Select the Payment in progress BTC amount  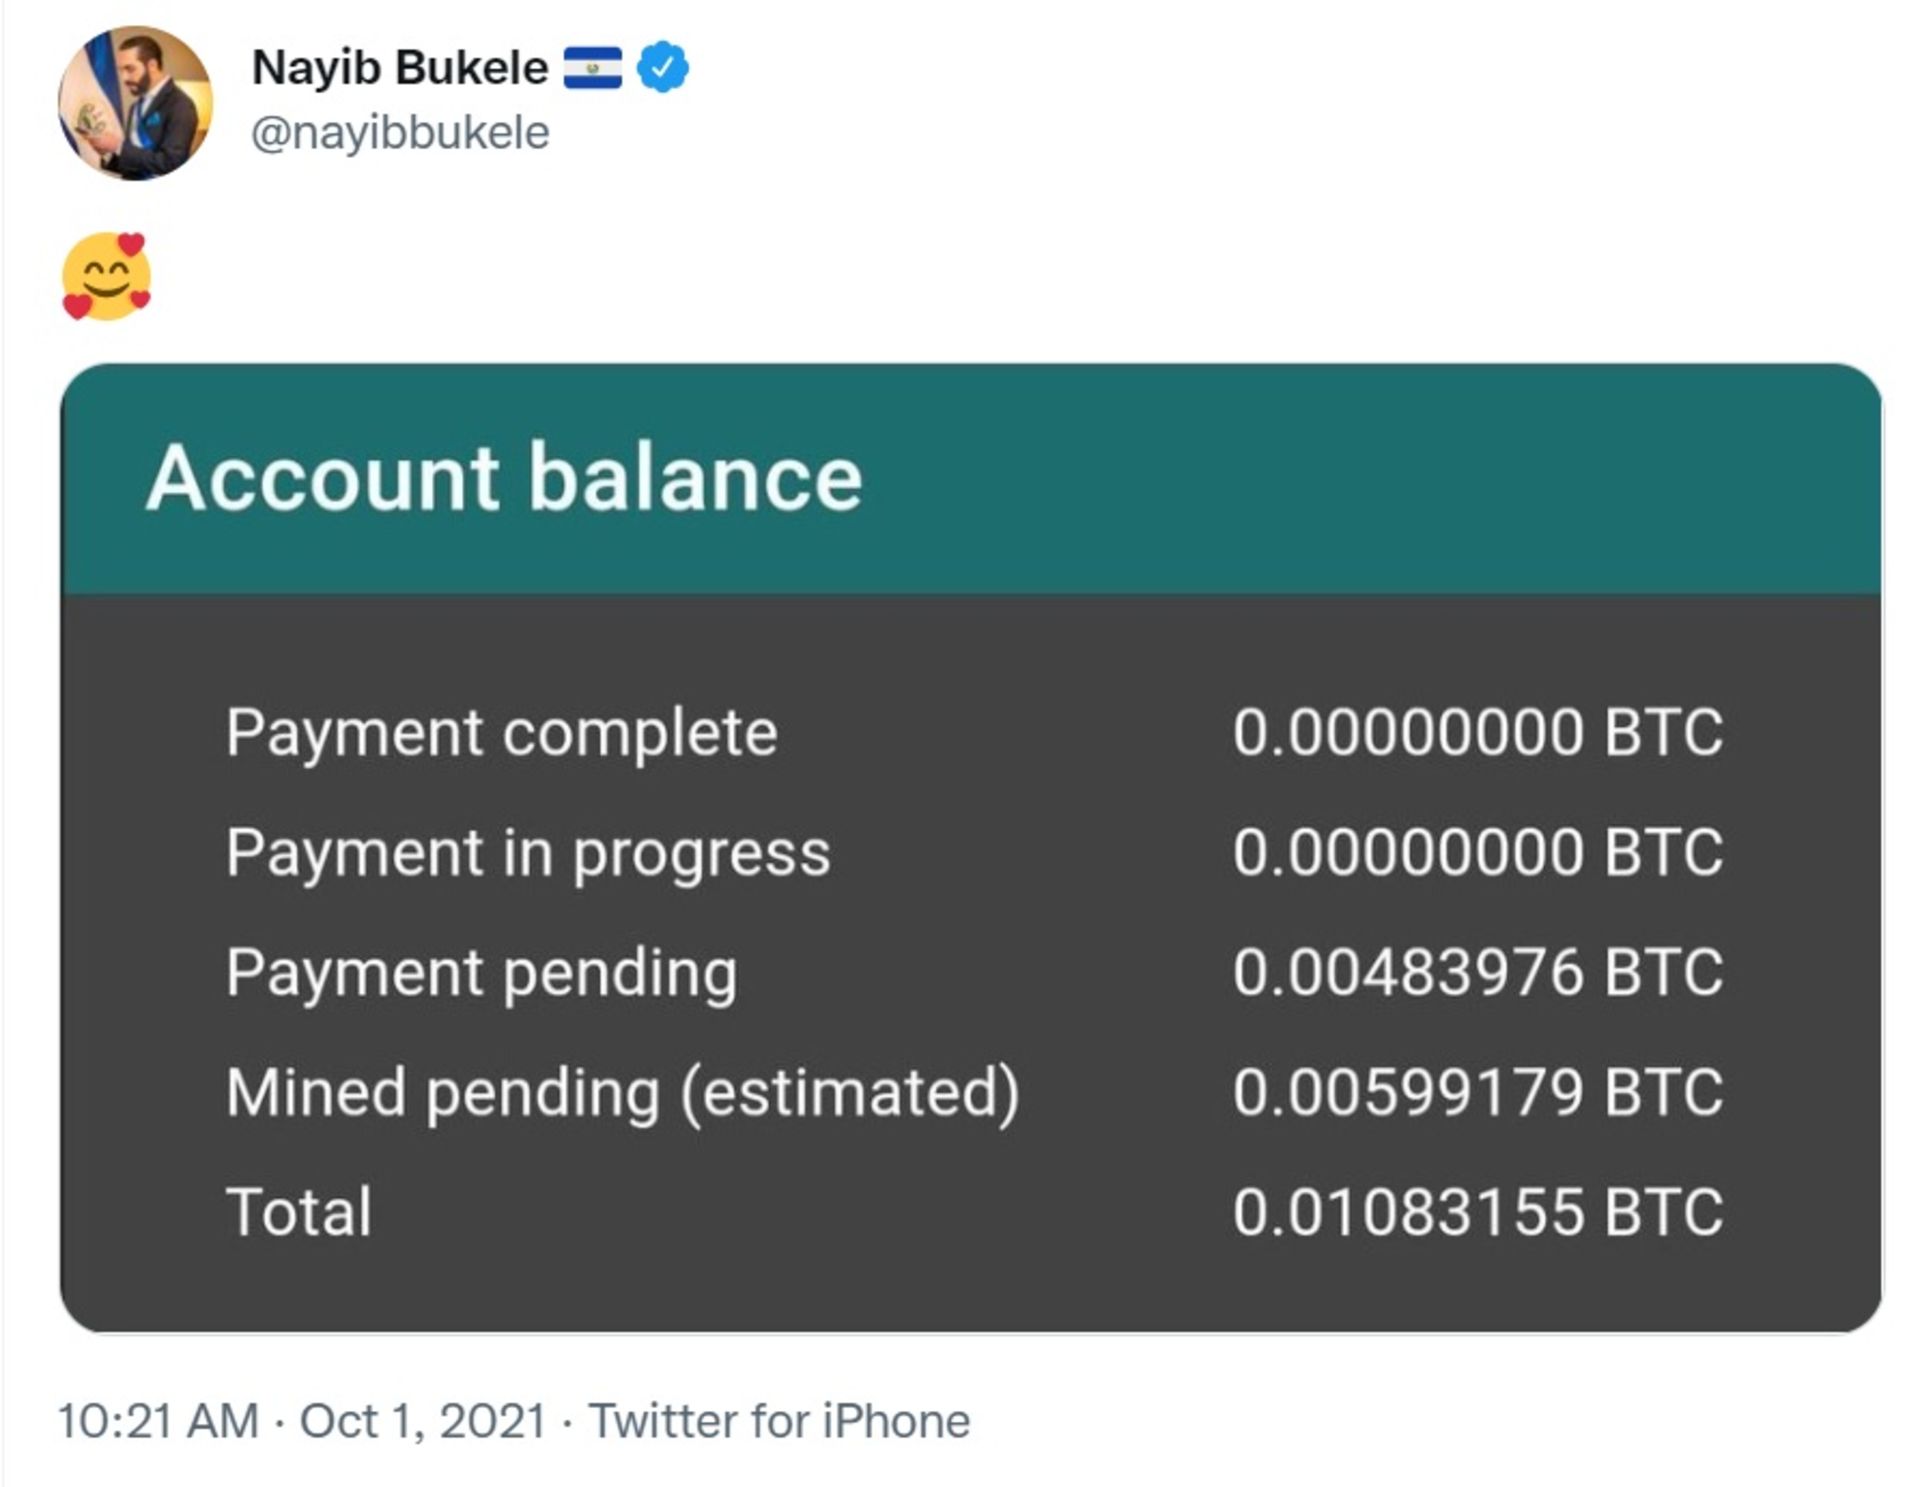1477,853
